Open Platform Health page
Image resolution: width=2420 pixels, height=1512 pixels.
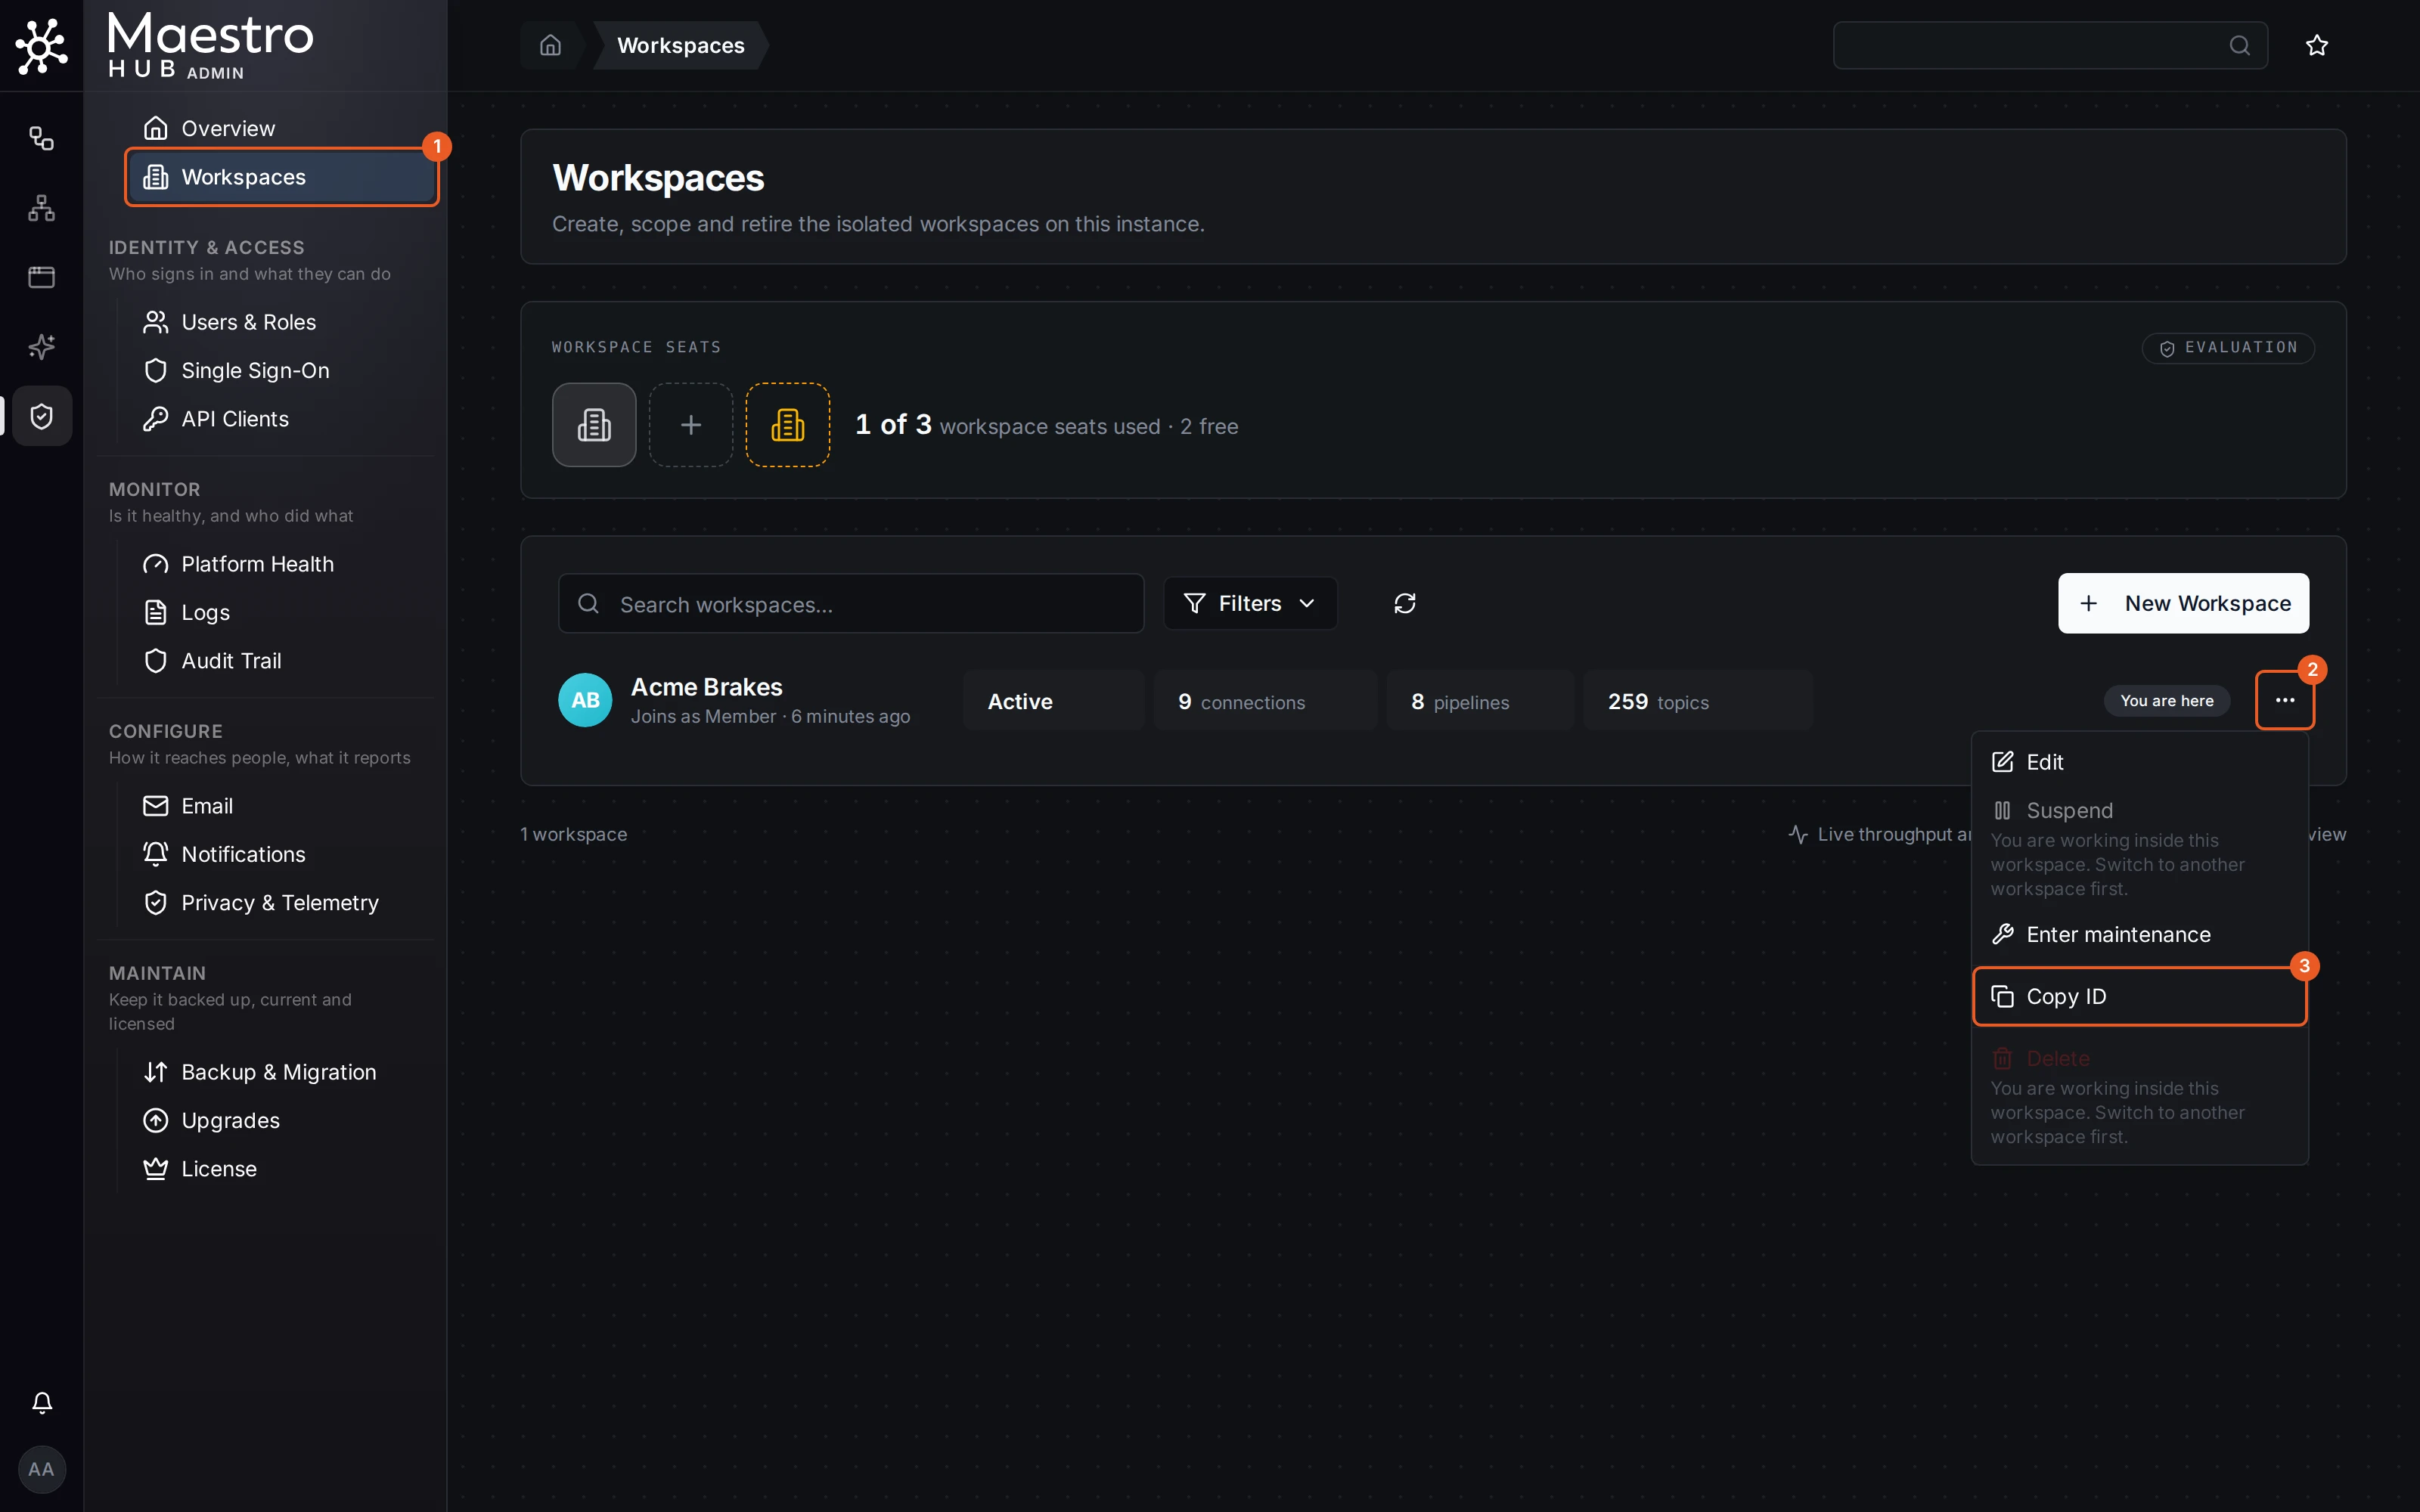282,564
